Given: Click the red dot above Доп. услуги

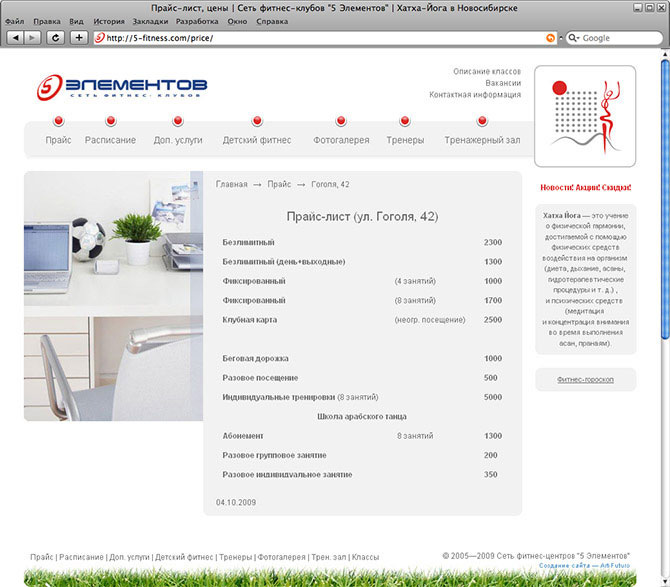Looking at the screenshot, I should click(x=178, y=121).
